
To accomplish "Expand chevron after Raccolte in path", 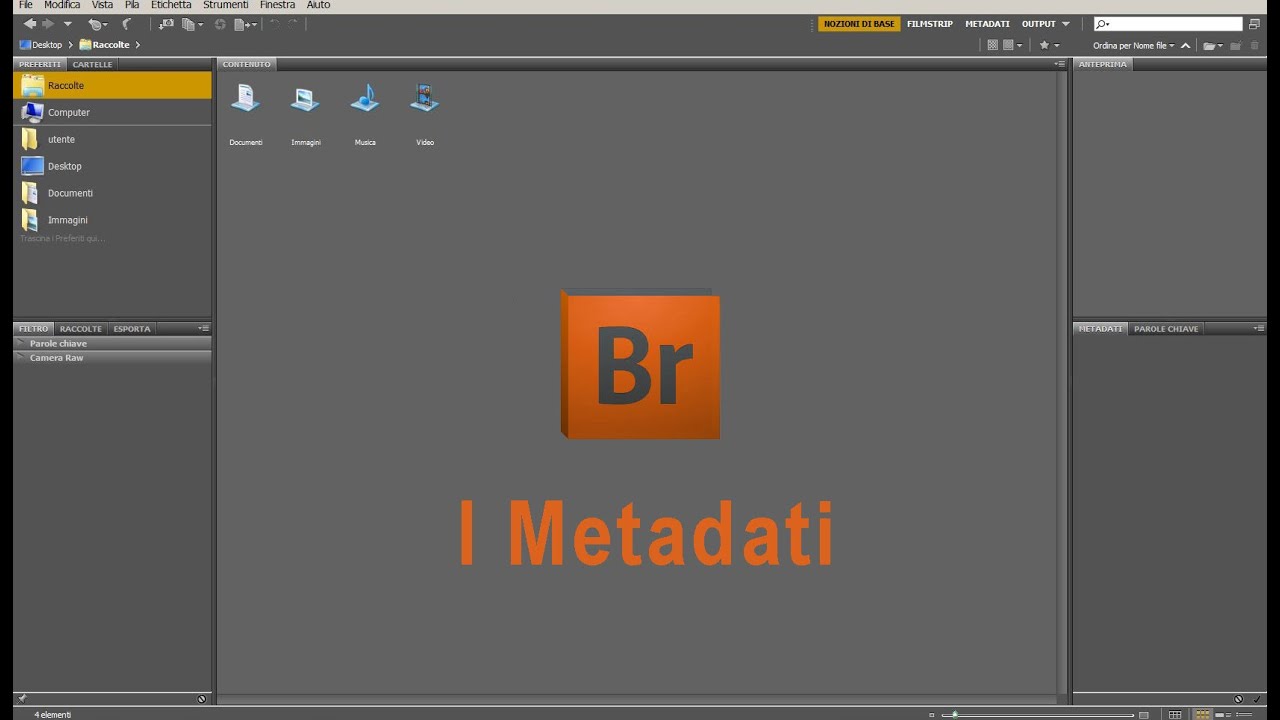I will click(x=138, y=45).
